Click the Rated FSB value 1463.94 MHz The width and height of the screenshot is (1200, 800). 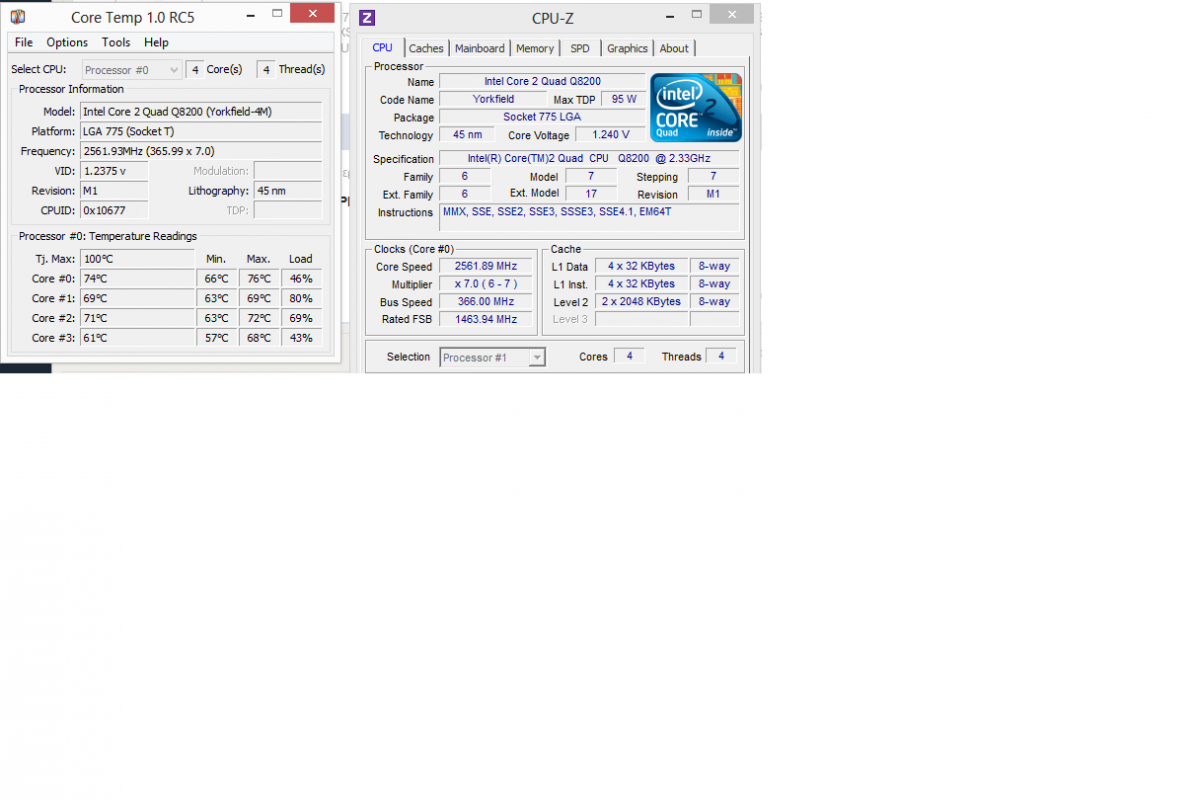coord(485,319)
